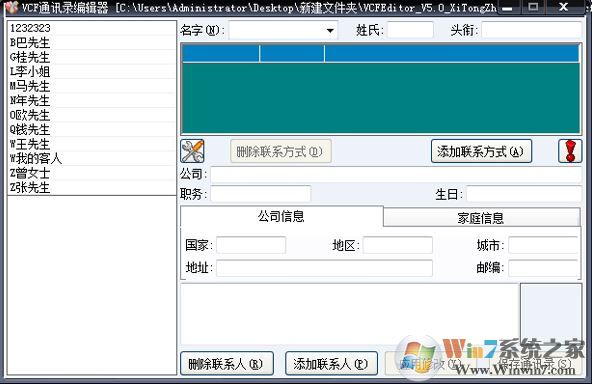Switch to the 家庭信息 tab
This screenshot has height=384, width=592.
click(x=481, y=218)
